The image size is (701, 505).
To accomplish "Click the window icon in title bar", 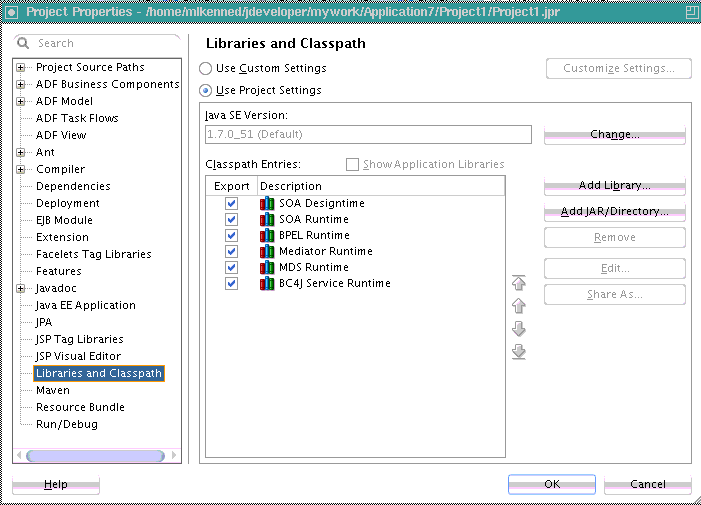I will click(12, 12).
